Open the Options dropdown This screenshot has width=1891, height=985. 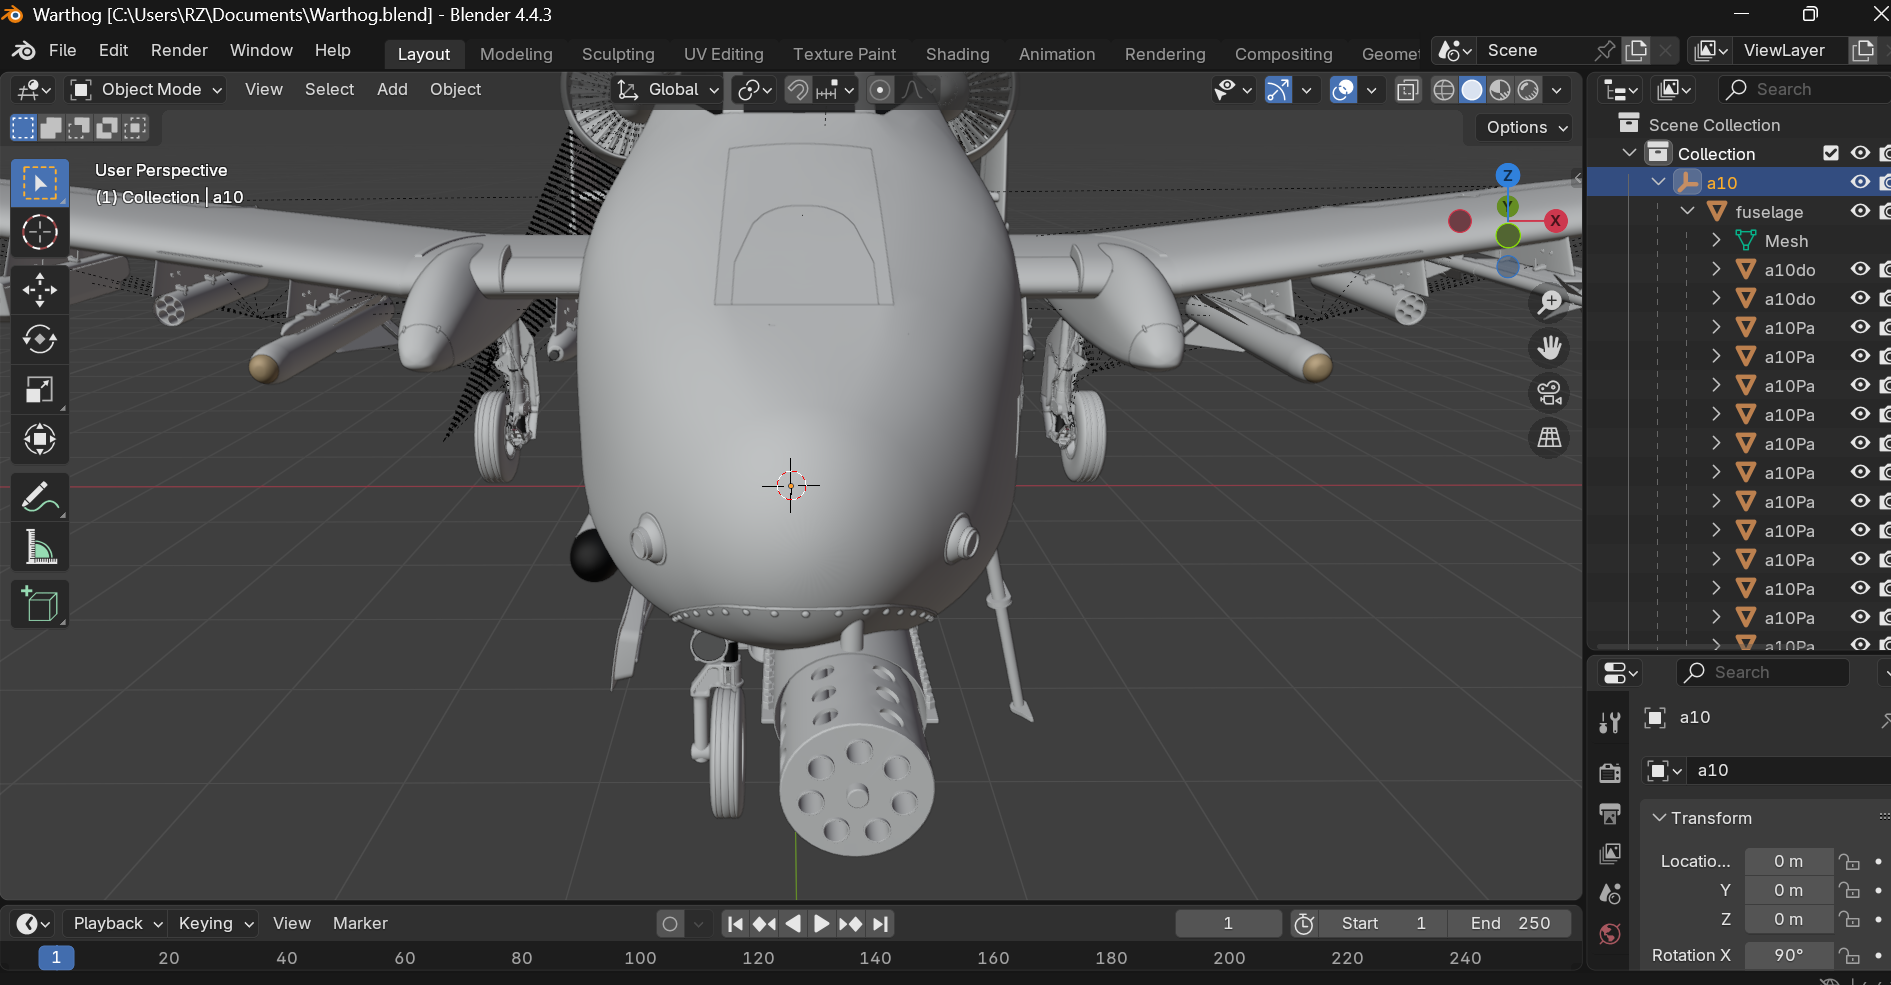pos(1526,127)
